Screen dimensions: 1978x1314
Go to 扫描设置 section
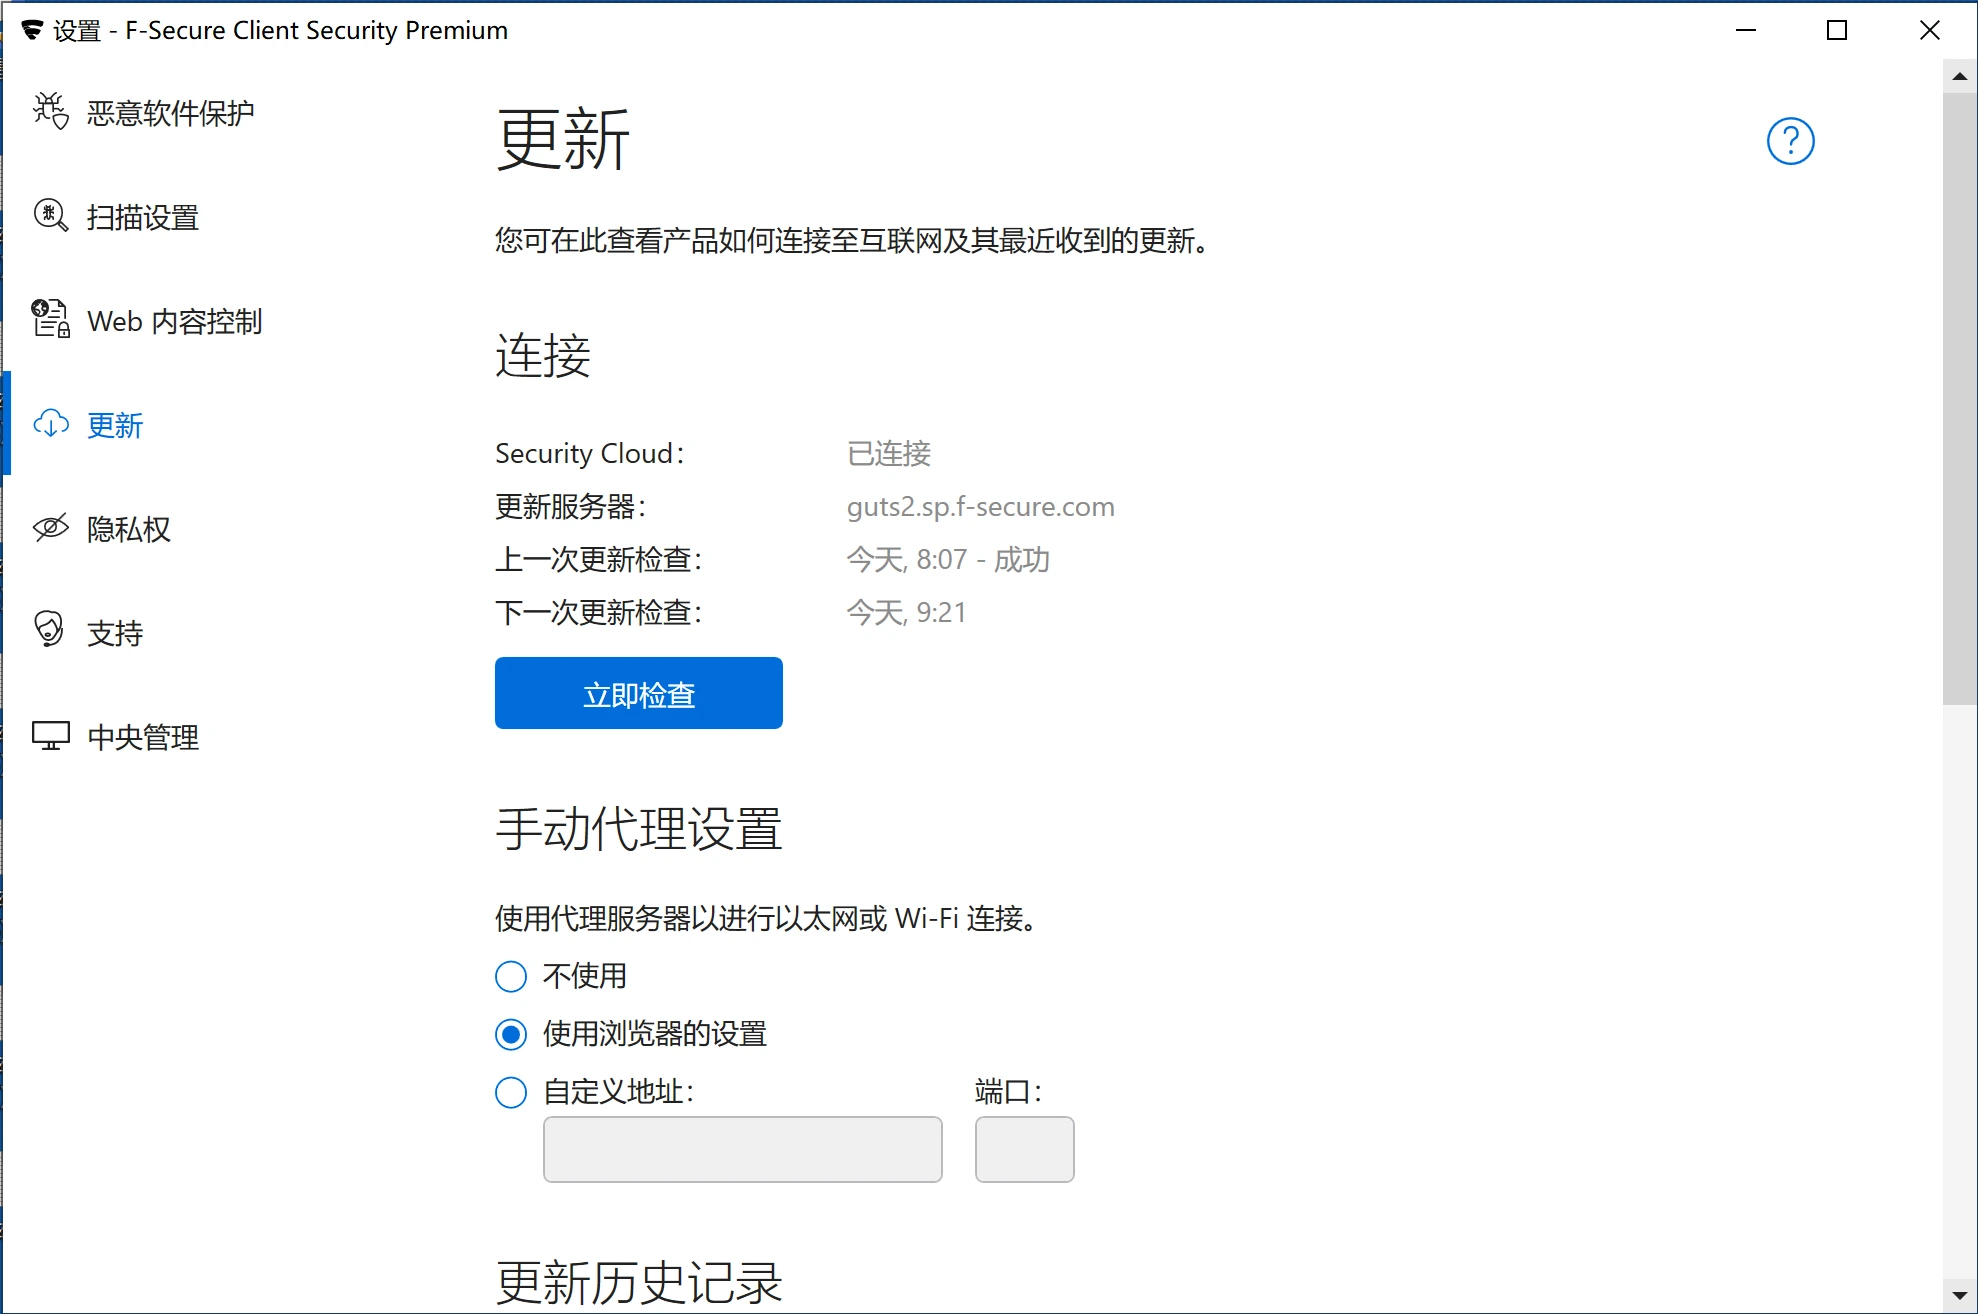(143, 217)
